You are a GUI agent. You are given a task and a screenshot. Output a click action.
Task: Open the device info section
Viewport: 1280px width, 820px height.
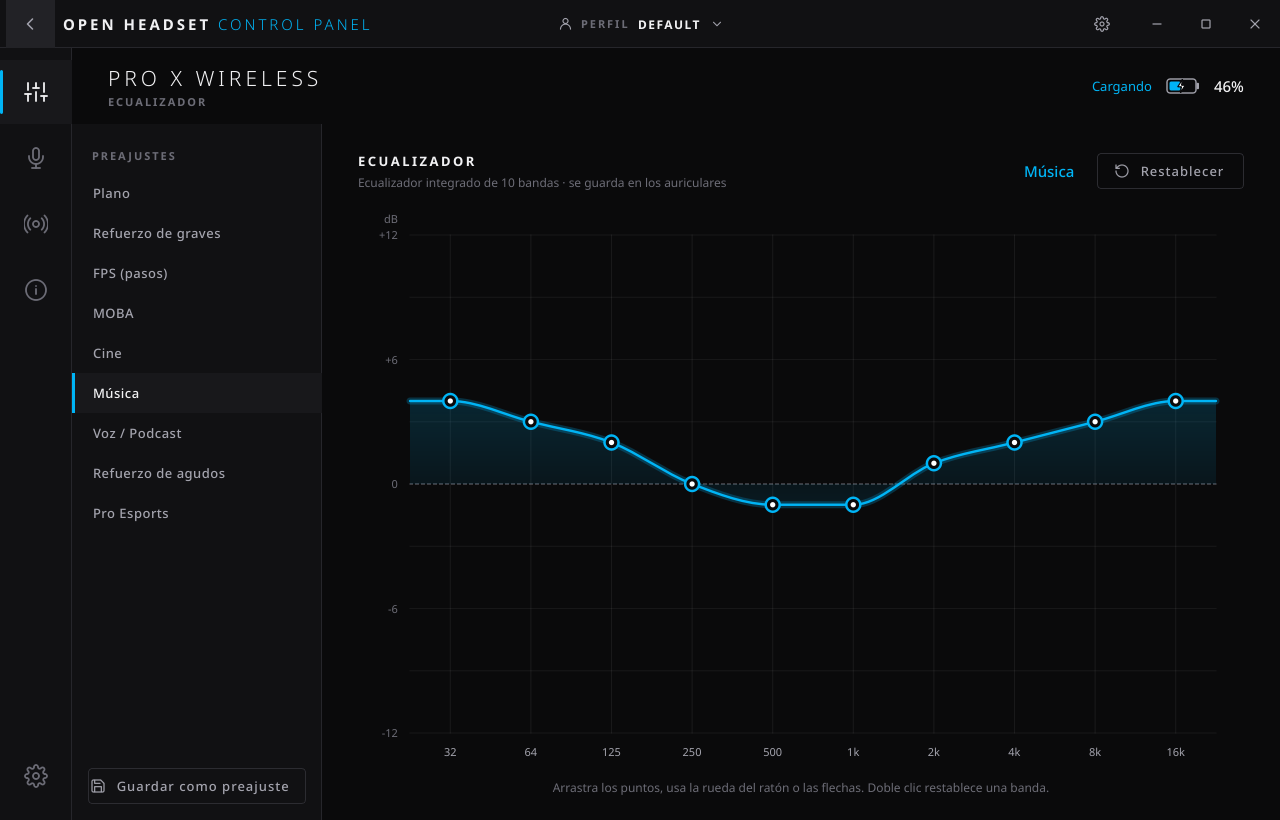tap(36, 290)
